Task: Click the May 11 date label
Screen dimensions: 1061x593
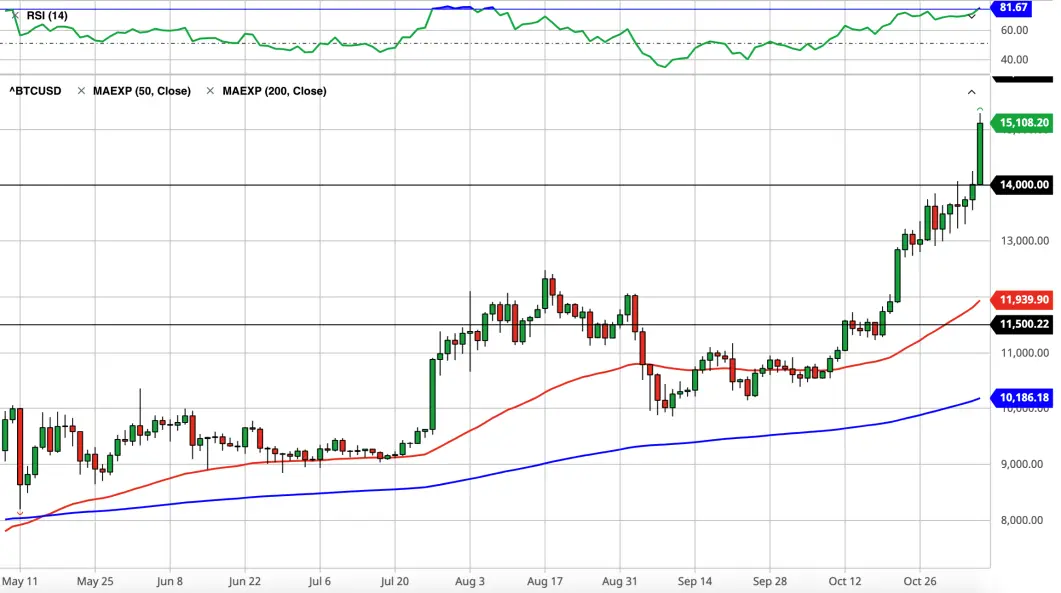Action: 20,581
